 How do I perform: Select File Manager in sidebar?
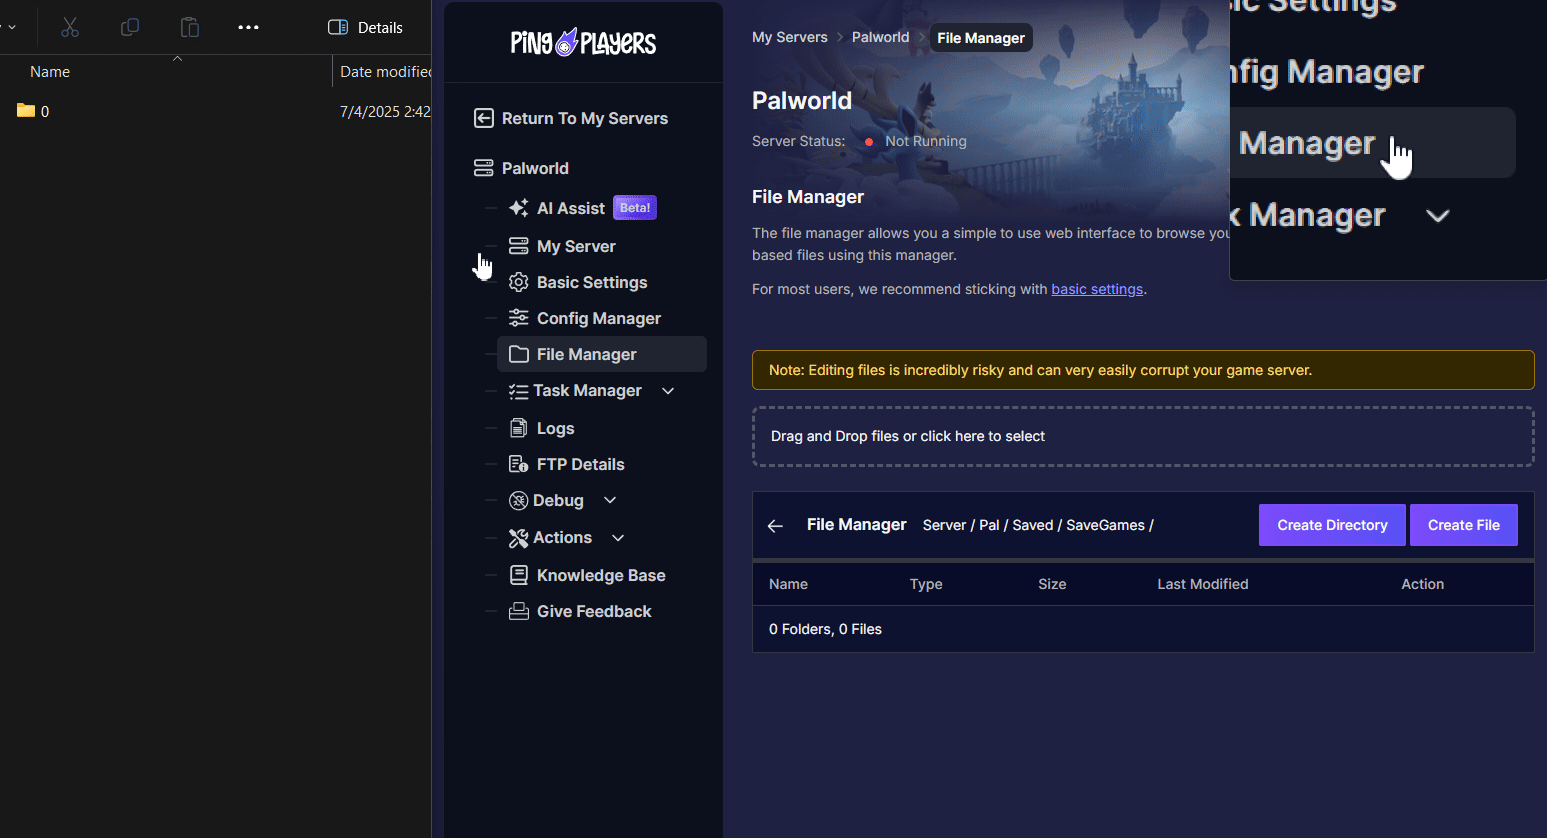click(x=602, y=354)
